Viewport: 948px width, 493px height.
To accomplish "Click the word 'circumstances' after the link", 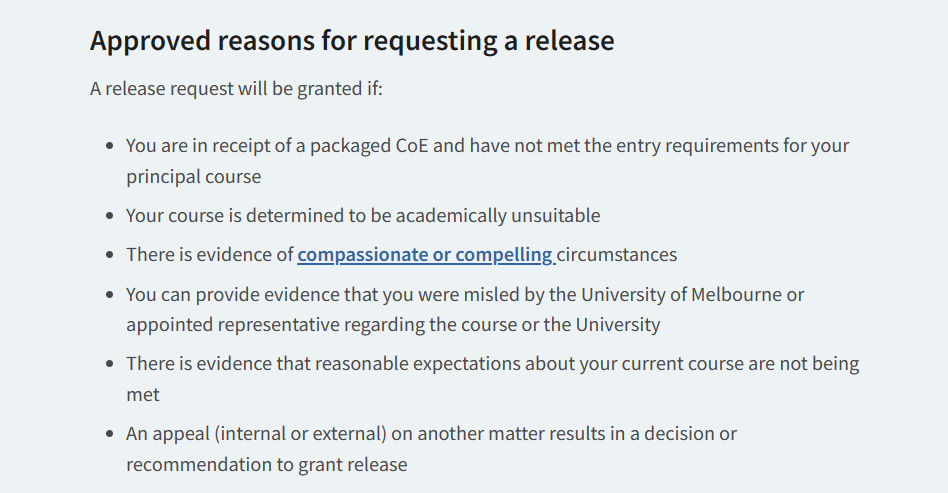I will pos(617,255).
